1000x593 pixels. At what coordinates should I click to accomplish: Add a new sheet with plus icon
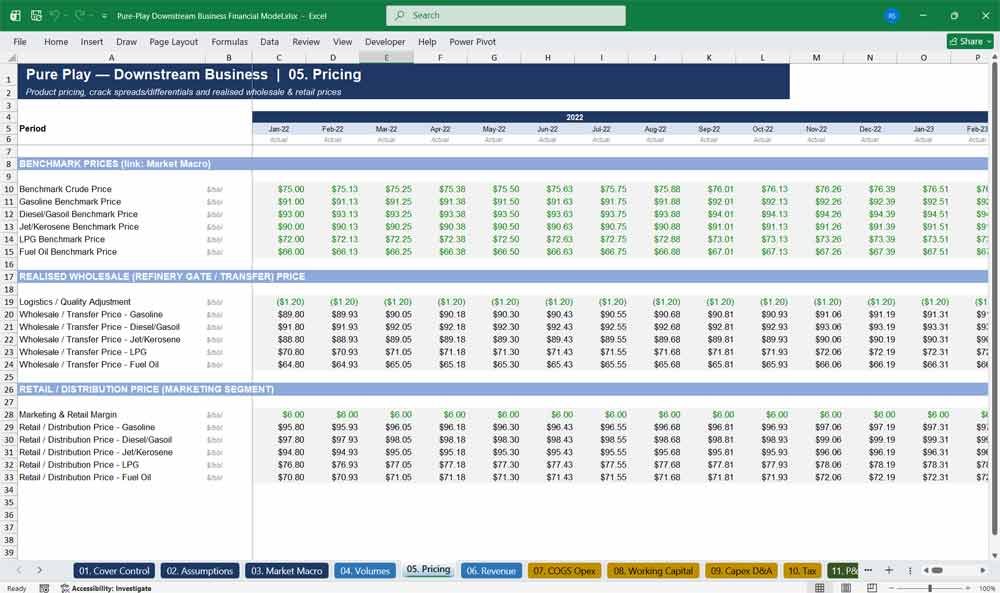(x=888, y=570)
